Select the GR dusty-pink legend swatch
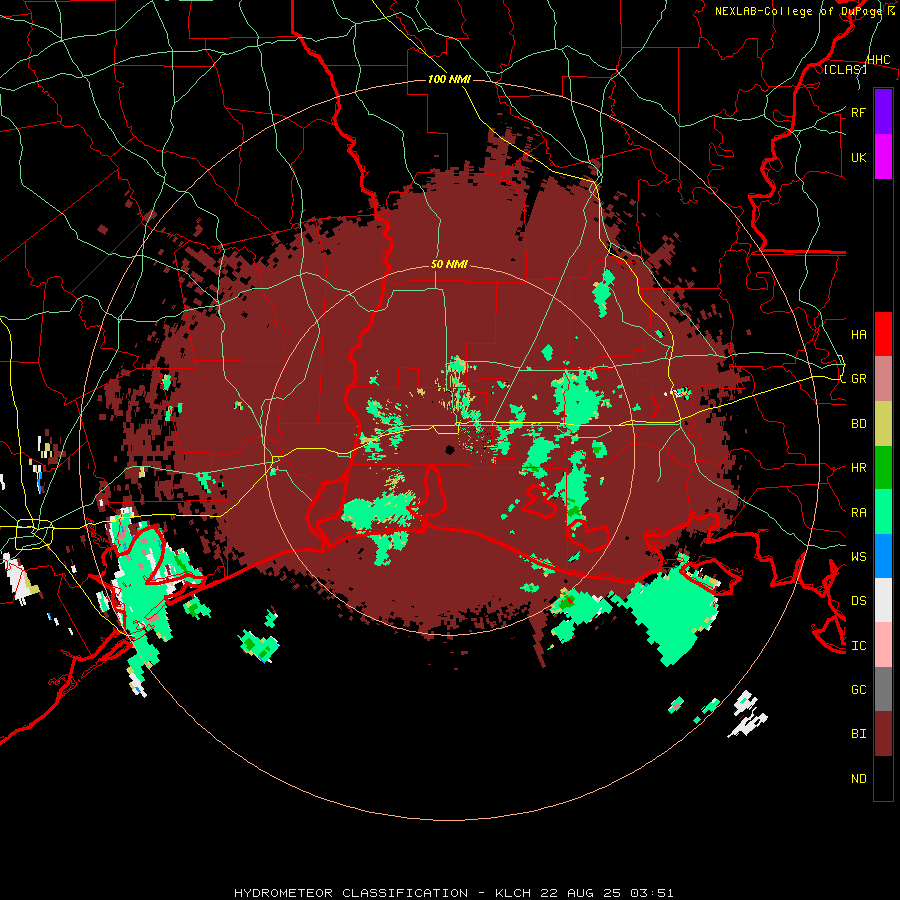This screenshot has width=900, height=900. [883, 379]
